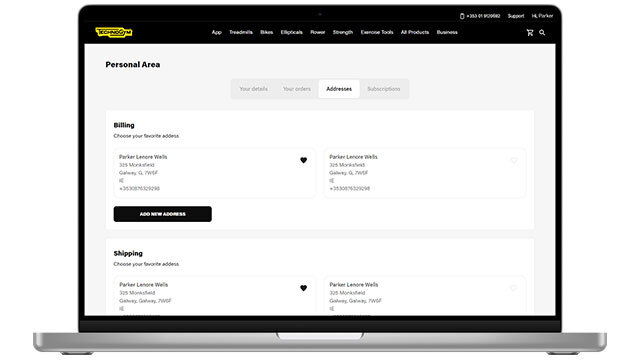Switch to Subscriptions tab

[x=384, y=89]
